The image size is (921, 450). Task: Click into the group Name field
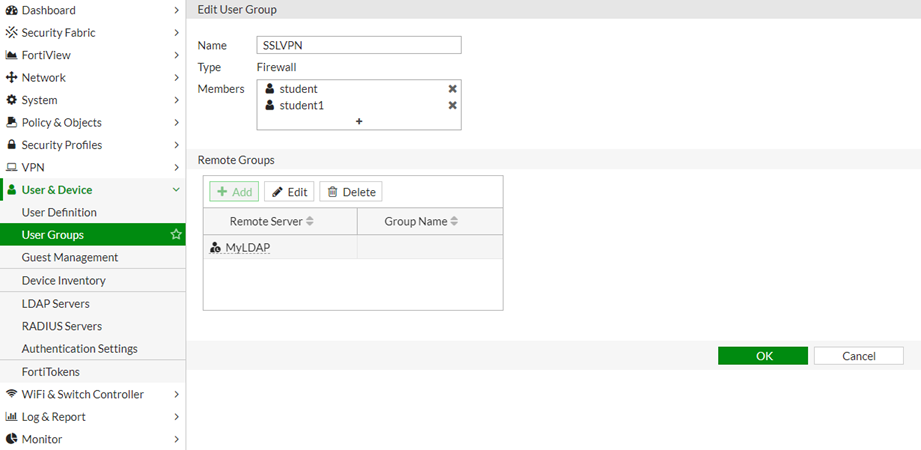point(358,45)
